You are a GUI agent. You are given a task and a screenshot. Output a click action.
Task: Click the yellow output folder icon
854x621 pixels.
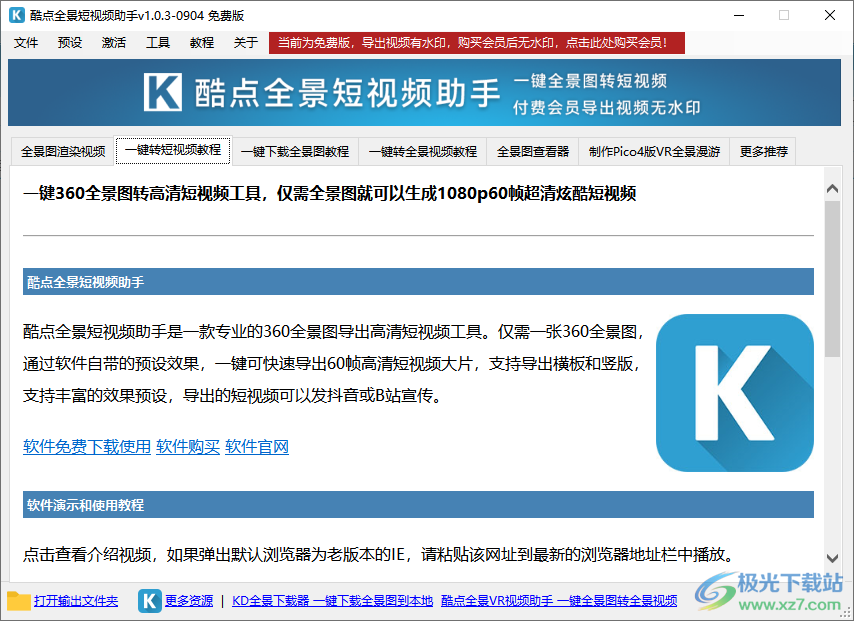pos(19,600)
